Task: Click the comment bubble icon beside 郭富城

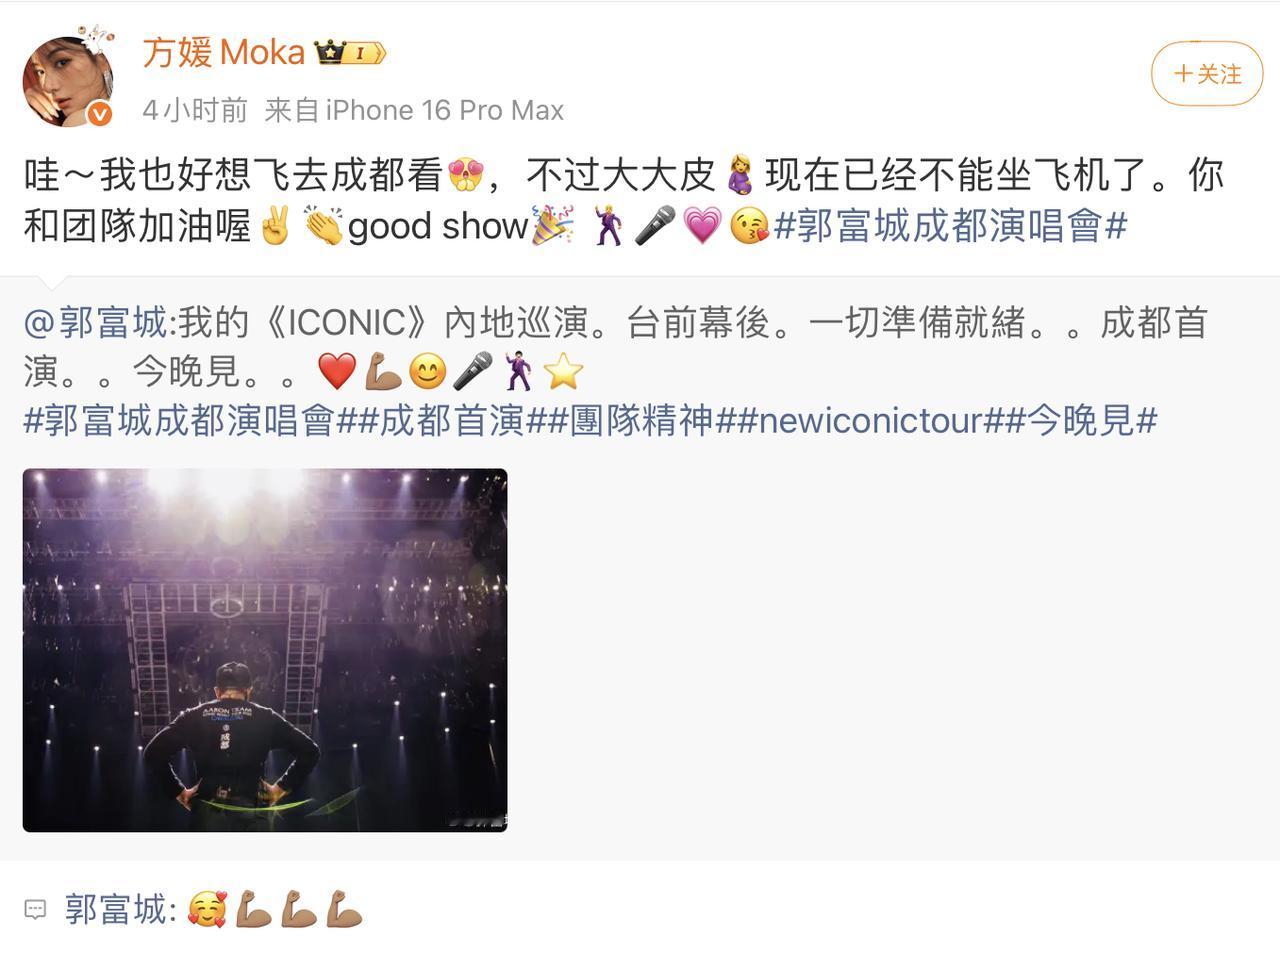Action: point(35,910)
